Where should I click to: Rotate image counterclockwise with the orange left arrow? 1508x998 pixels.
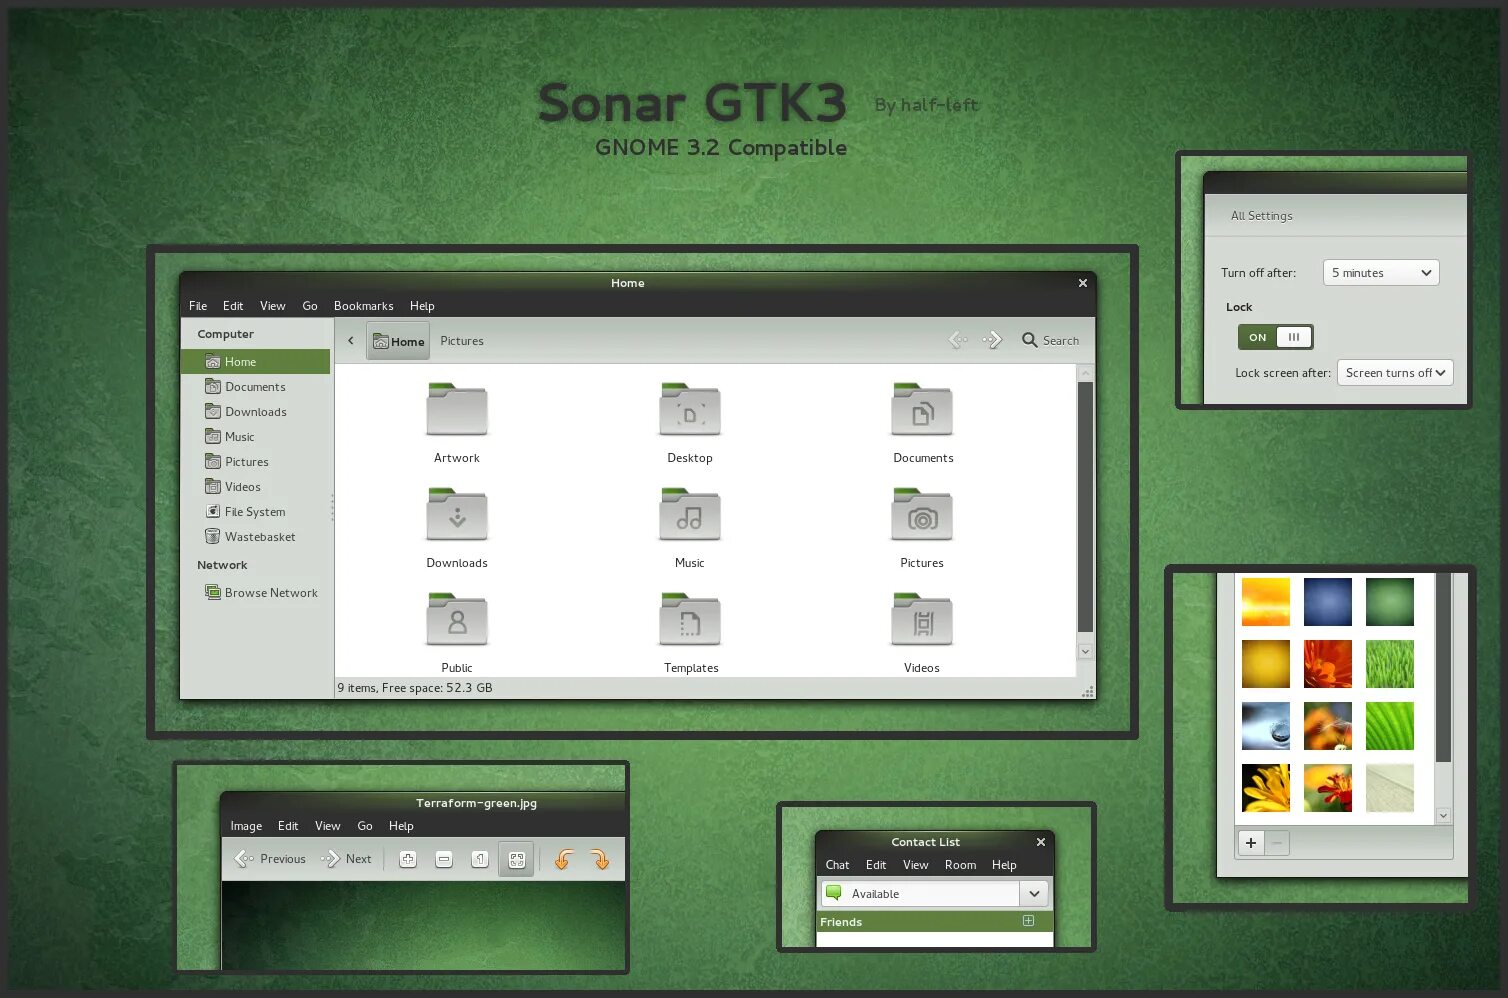tap(564, 859)
